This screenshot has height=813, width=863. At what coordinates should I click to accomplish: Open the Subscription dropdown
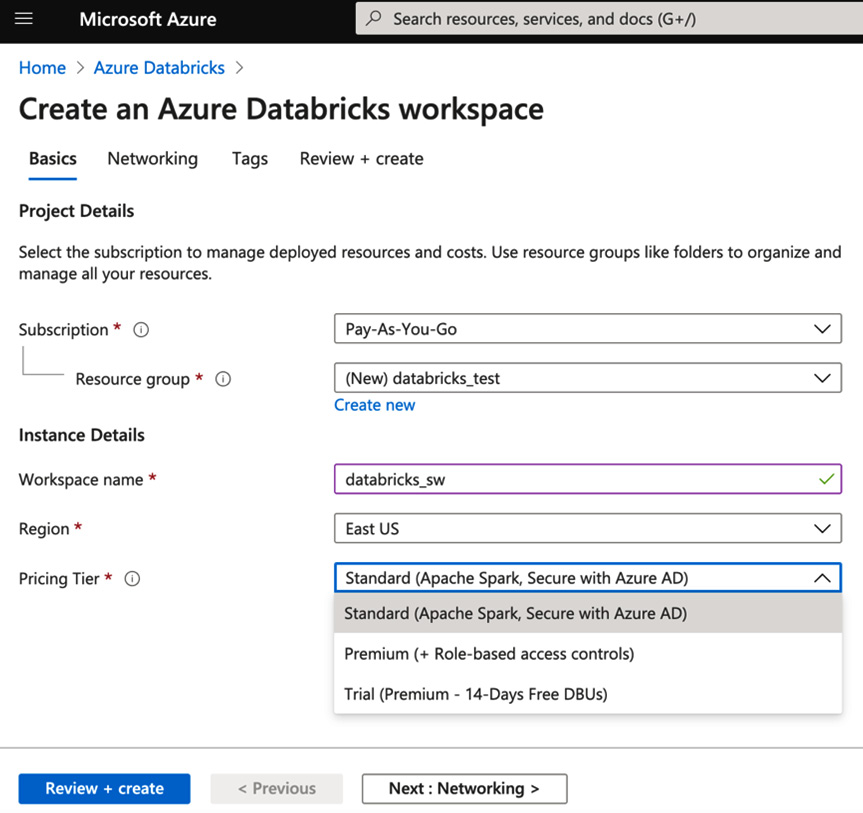587,329
